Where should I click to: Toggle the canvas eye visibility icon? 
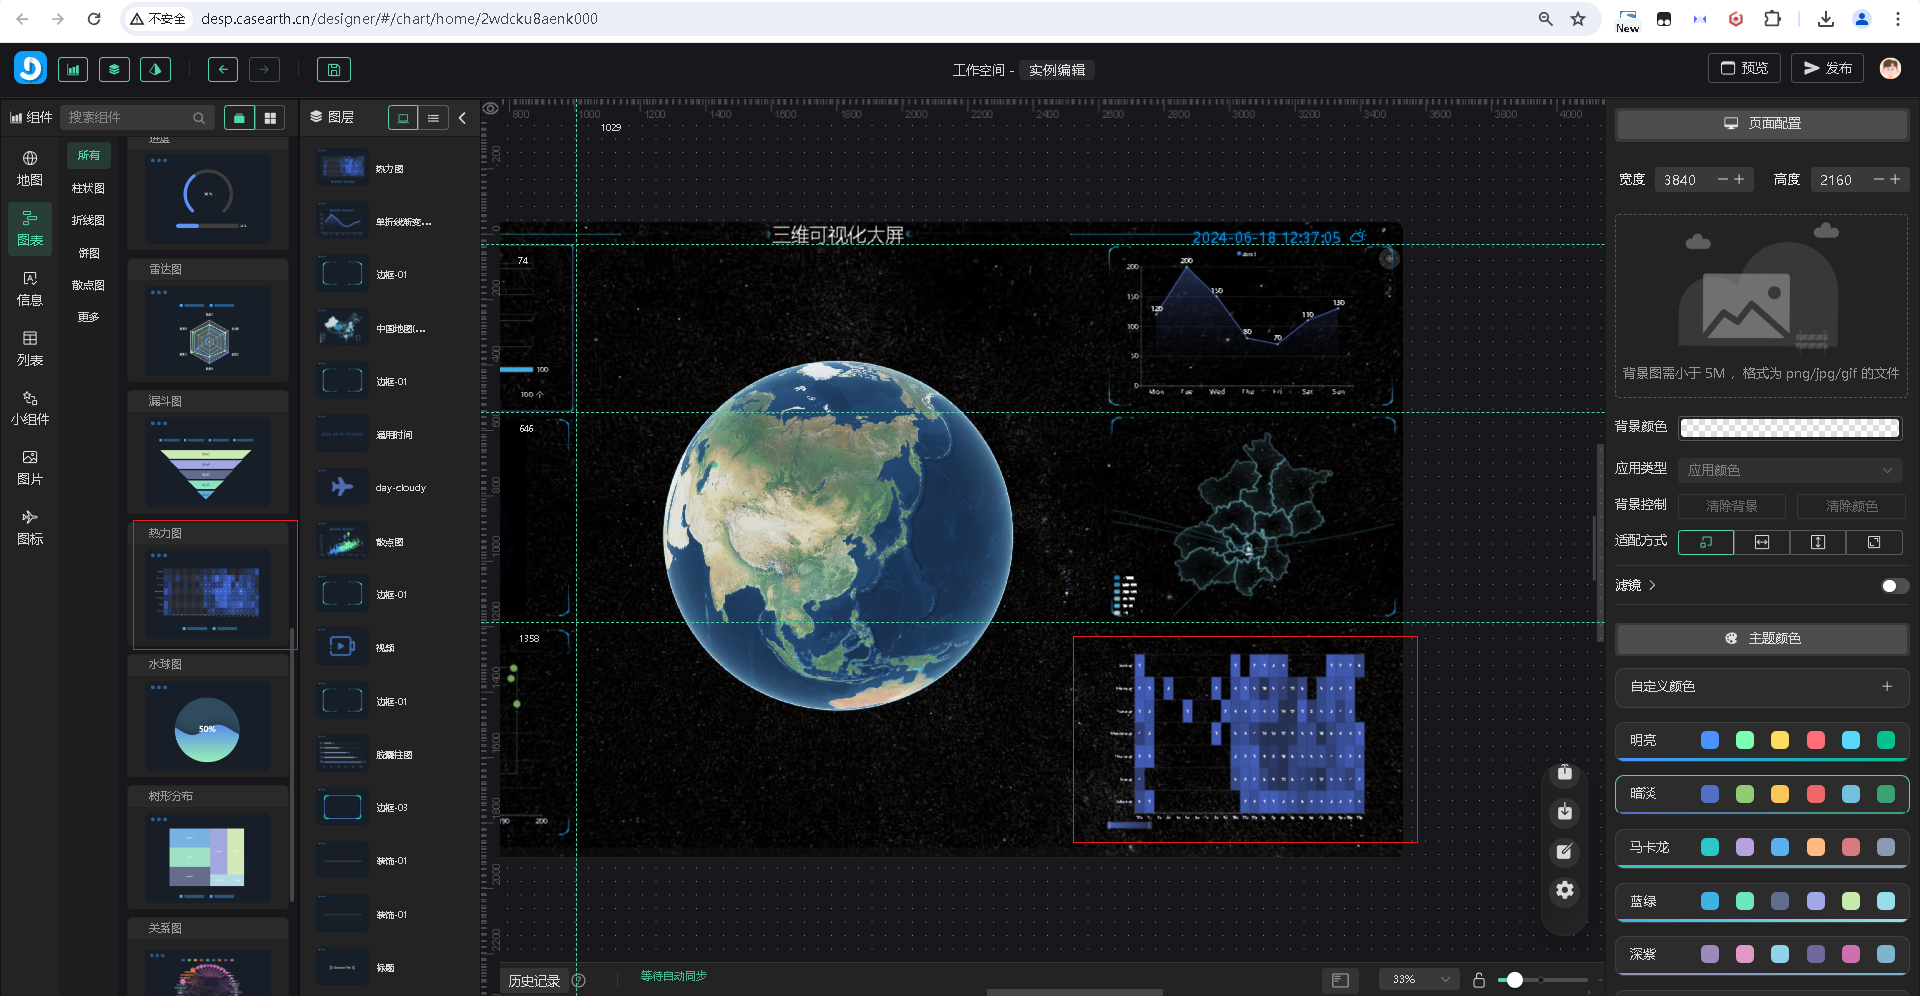pos(491,109)
